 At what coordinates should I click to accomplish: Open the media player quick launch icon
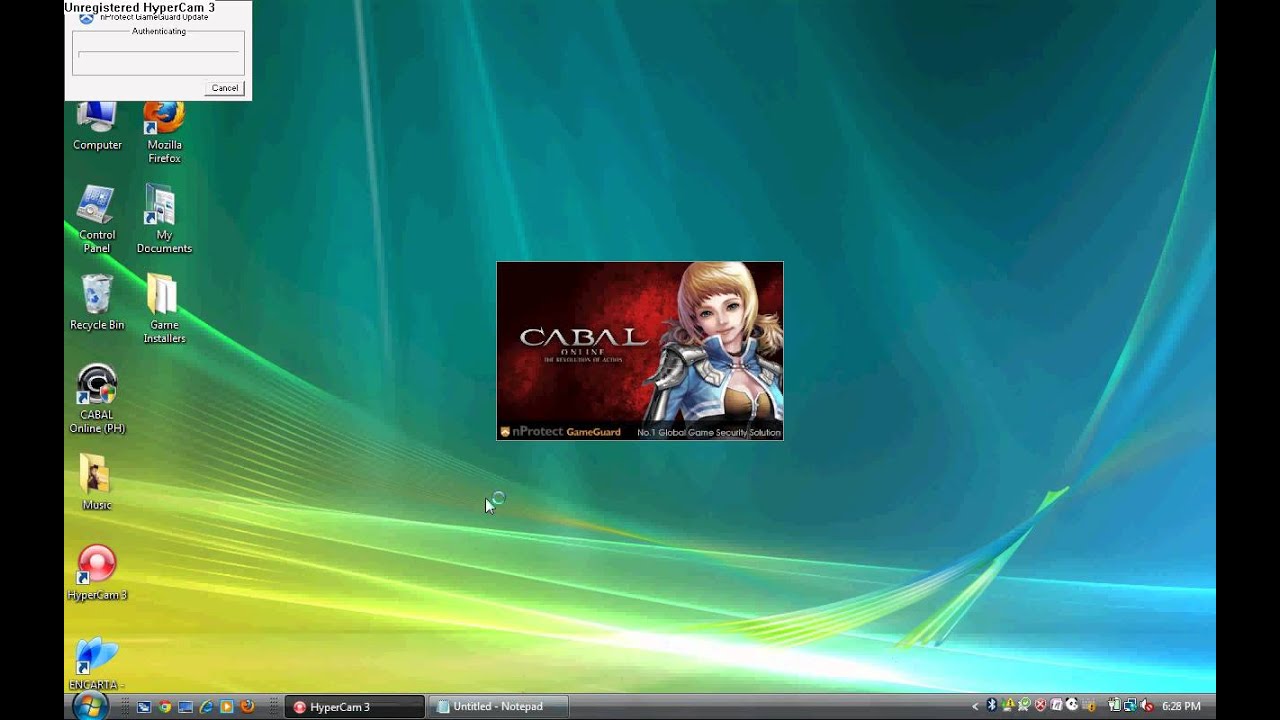227,706
